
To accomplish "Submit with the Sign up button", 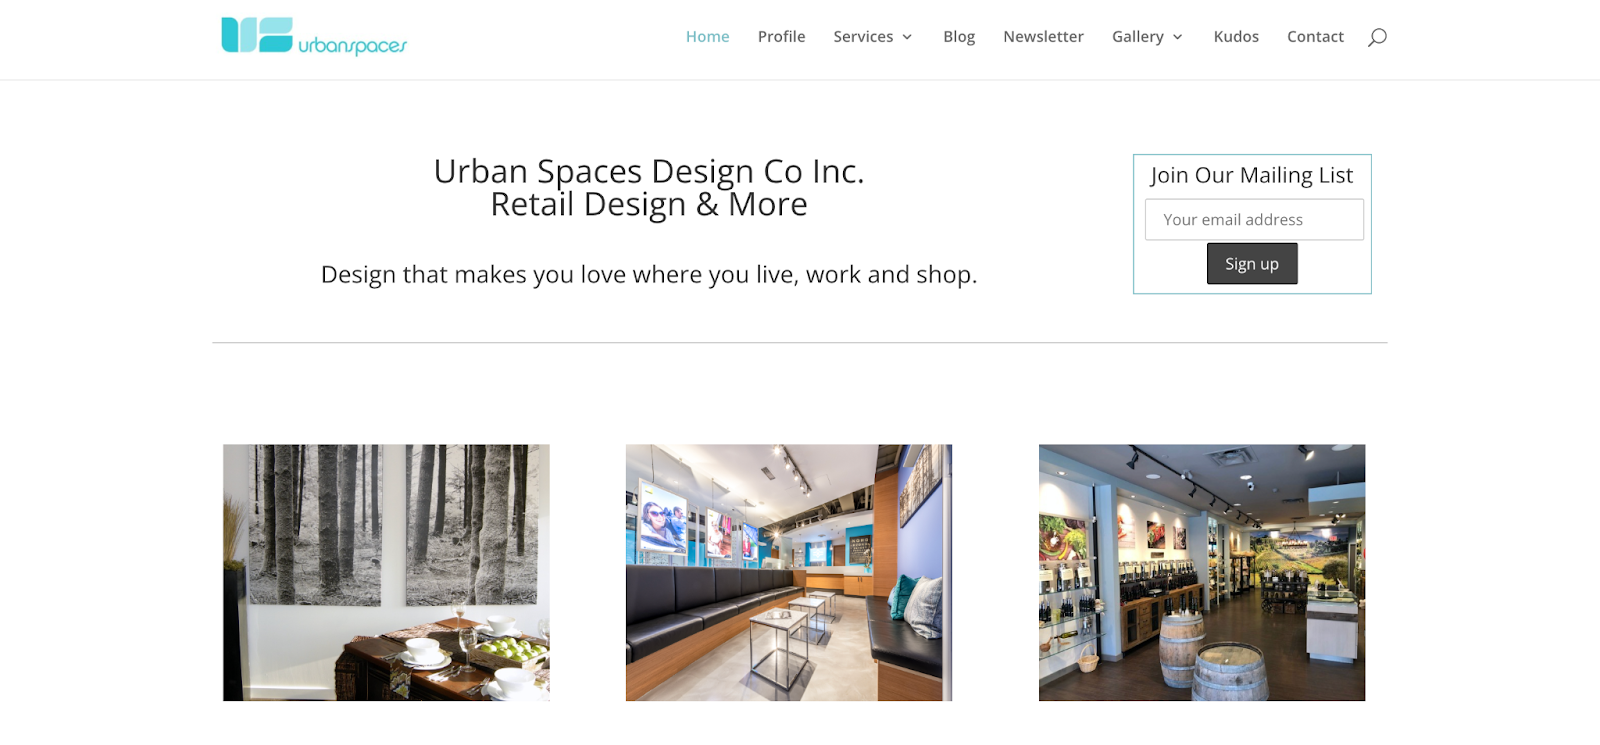I will tap(1252, 264).
